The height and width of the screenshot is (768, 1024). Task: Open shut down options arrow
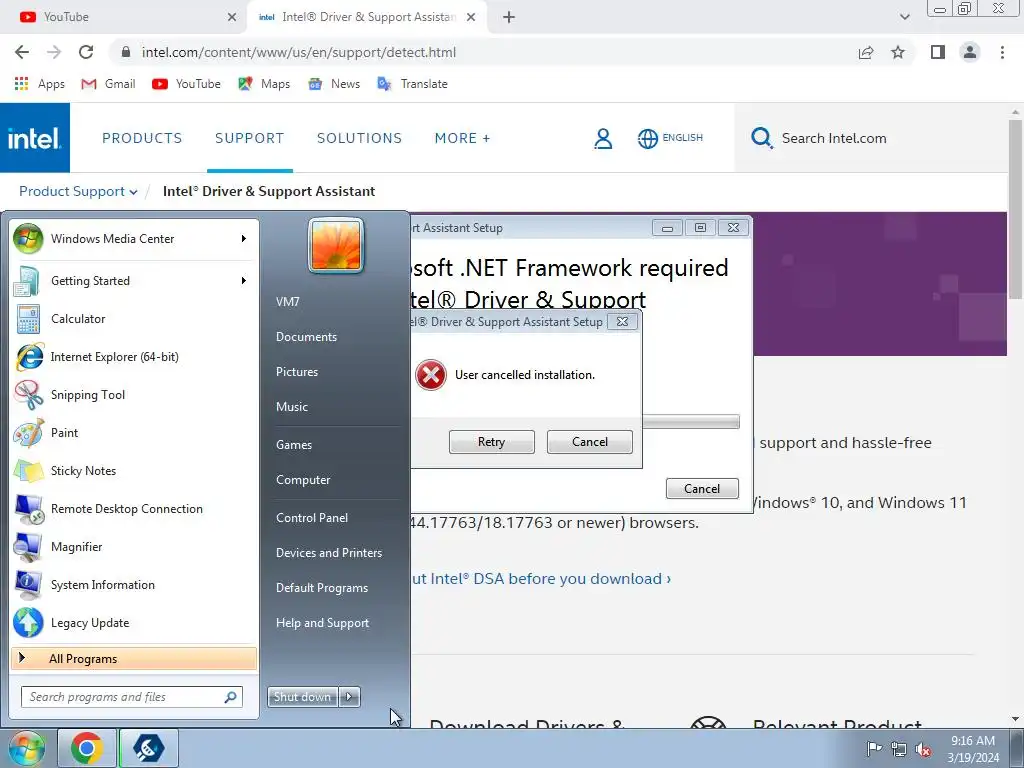349,697
